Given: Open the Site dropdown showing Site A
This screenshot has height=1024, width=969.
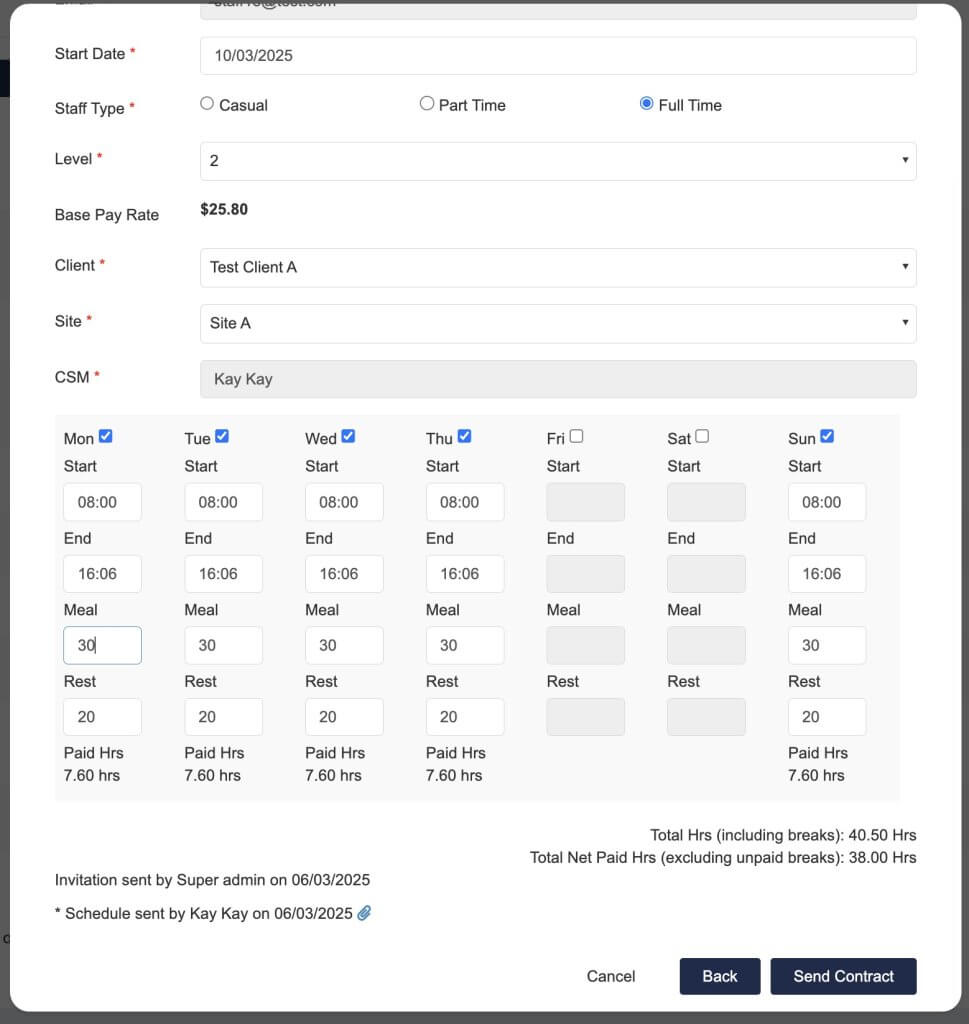Looking at the screenshot, I should (x=558, y=324).
